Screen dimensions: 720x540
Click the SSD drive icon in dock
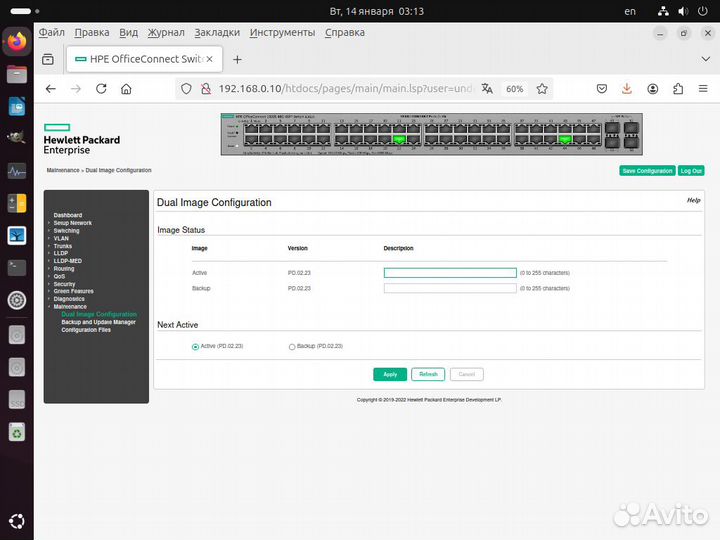pyautogui.click(x=17, y=399)
